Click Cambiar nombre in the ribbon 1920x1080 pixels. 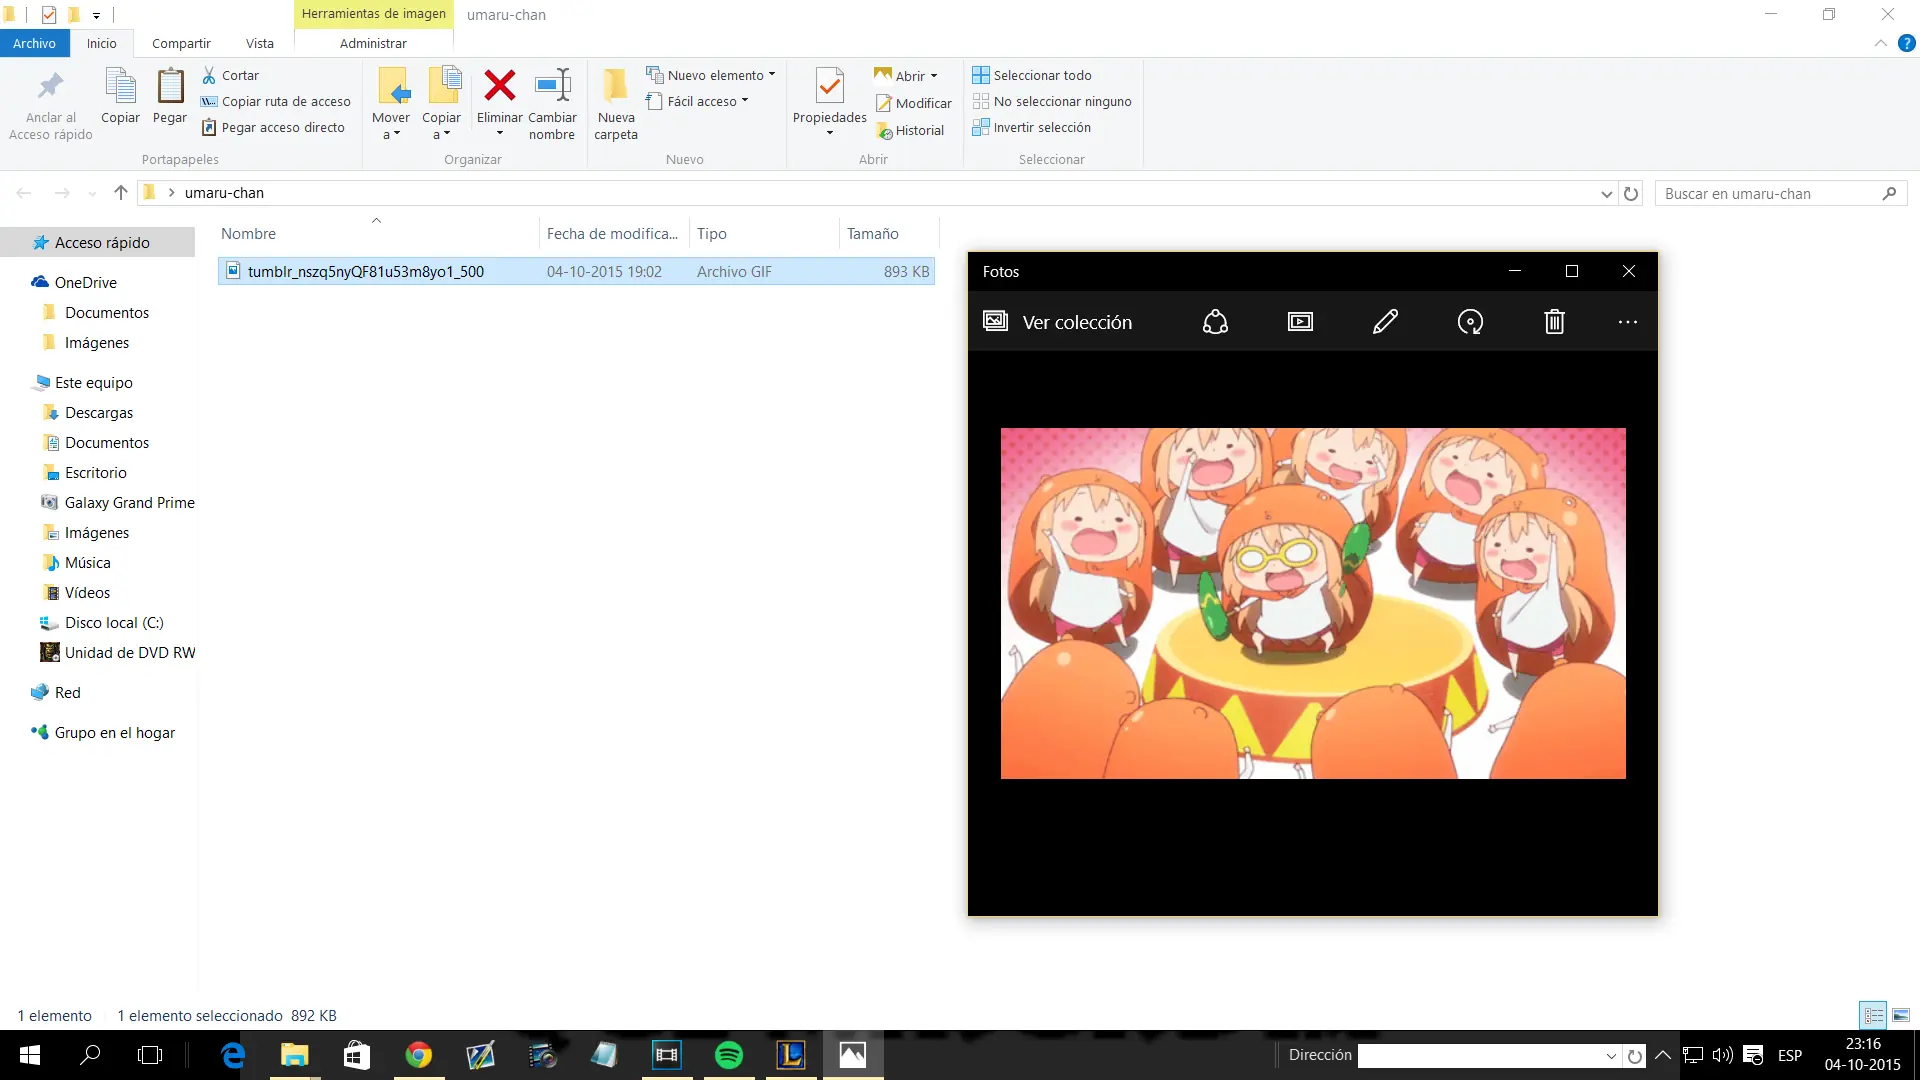tap(552, 105)
